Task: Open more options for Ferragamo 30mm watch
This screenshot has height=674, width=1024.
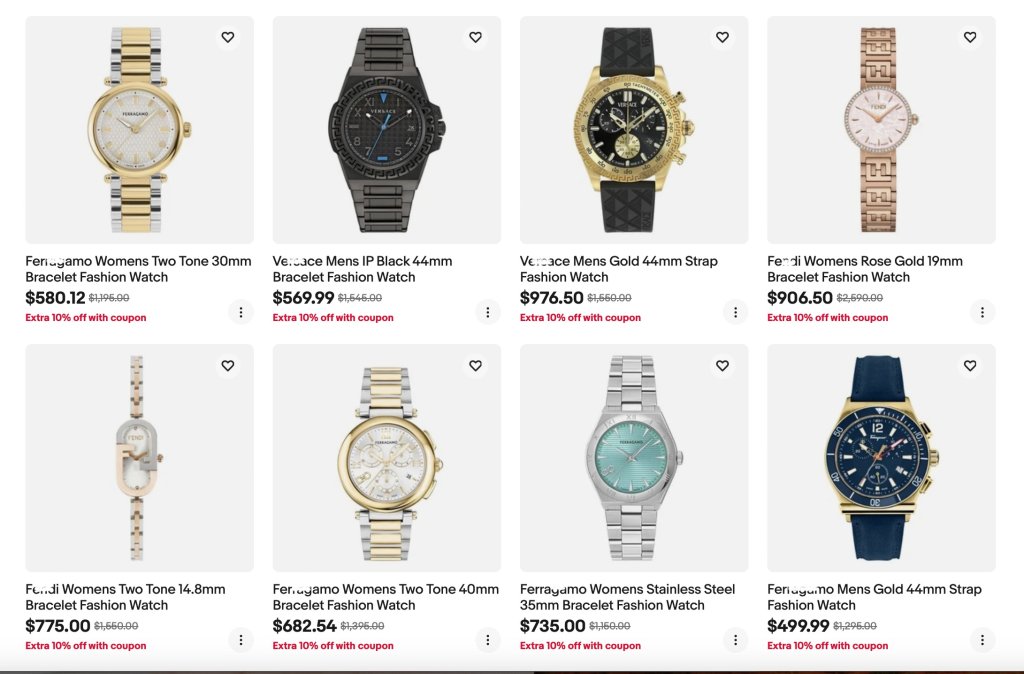Action: (x=241, y=312)
